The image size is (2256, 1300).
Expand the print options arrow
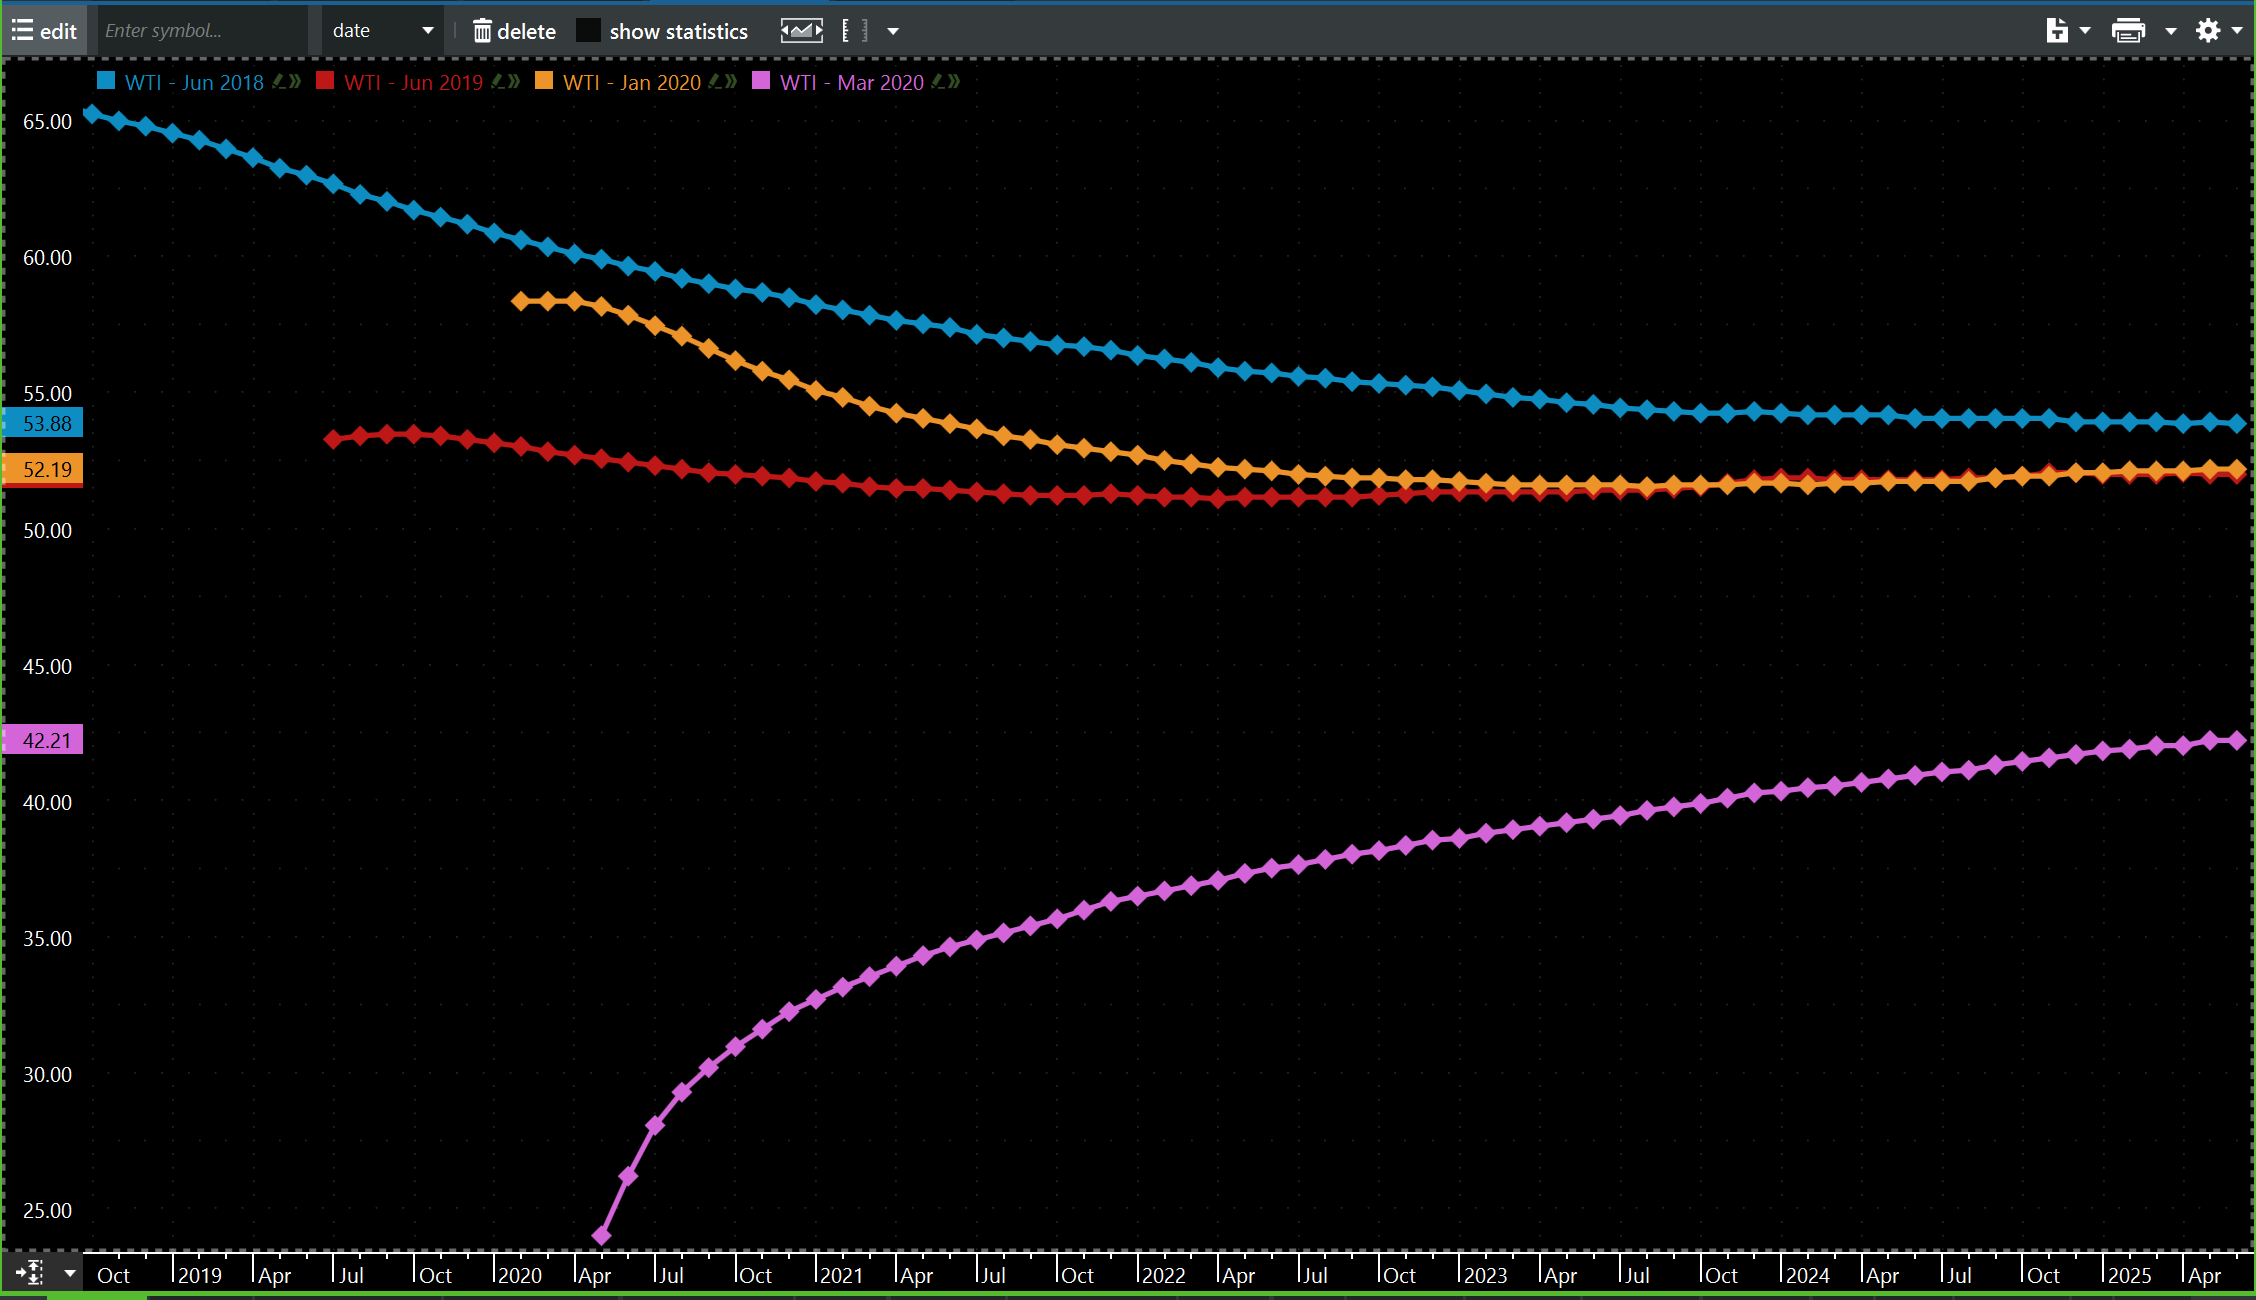coord(2171,31)
